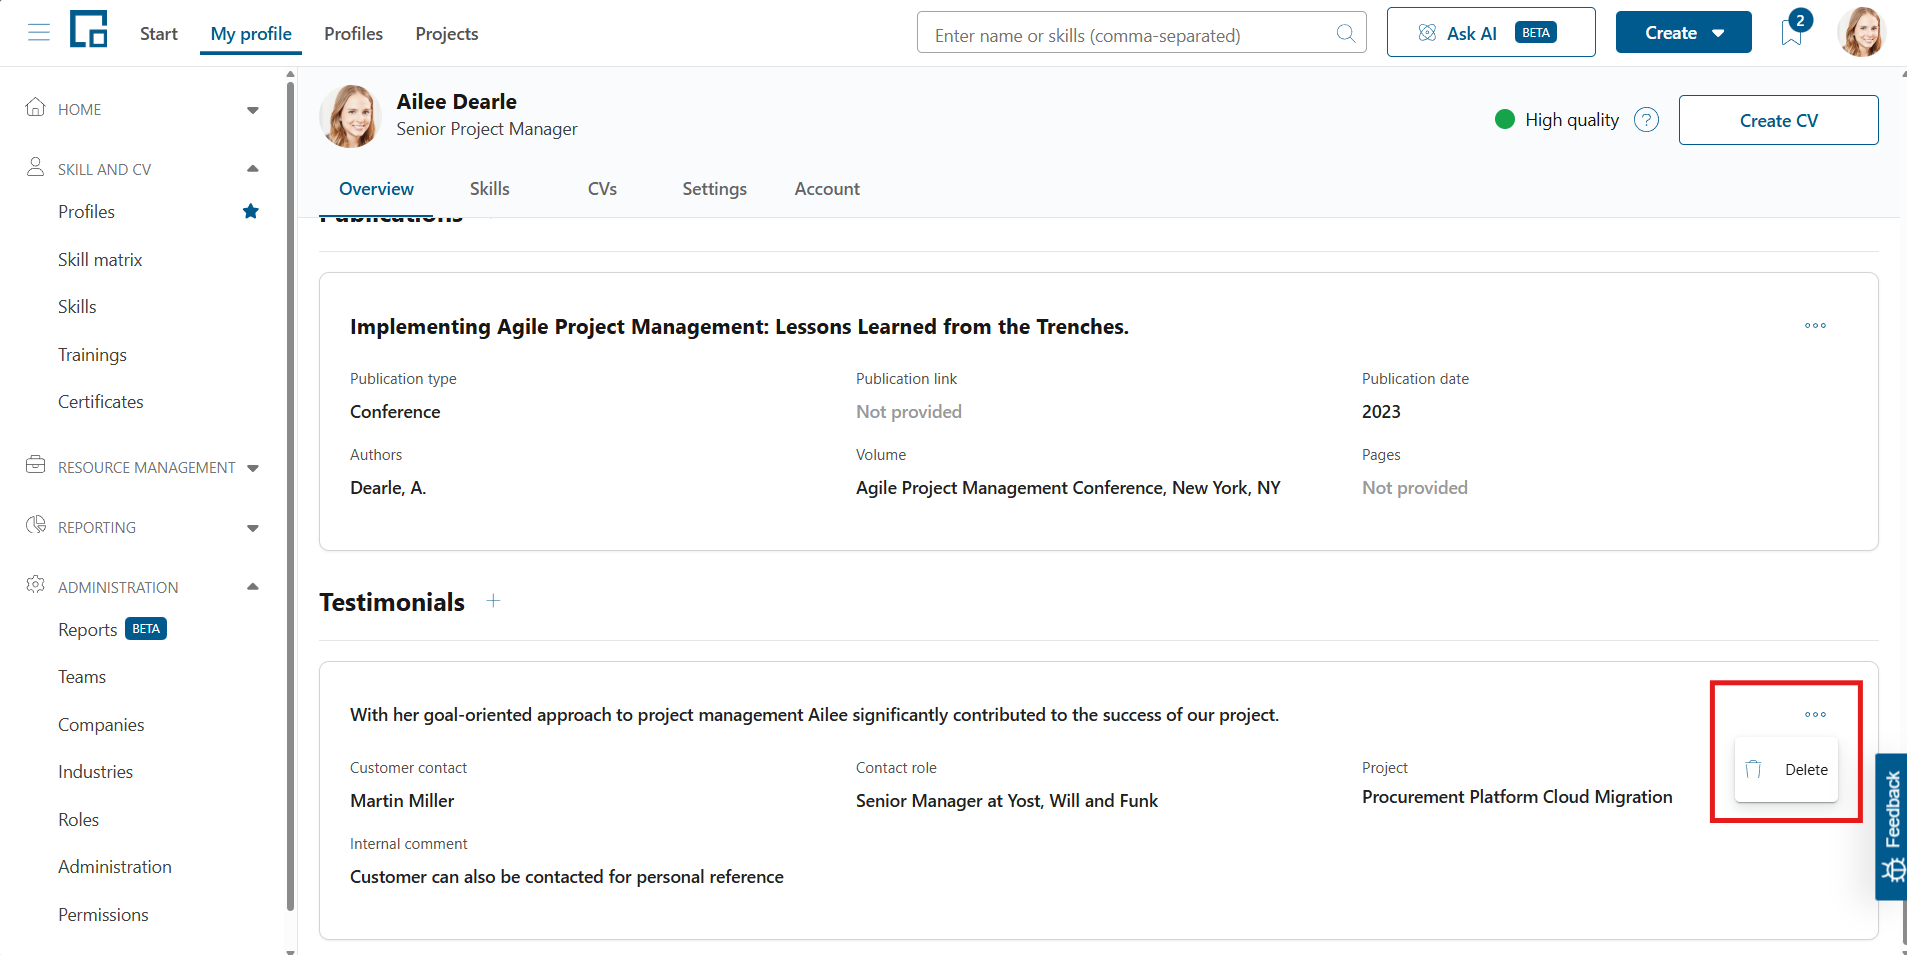Click the Reporting chart icon
Viewport: 1907px width, 955px height.
pyautogui.click(x=36, y=525)
